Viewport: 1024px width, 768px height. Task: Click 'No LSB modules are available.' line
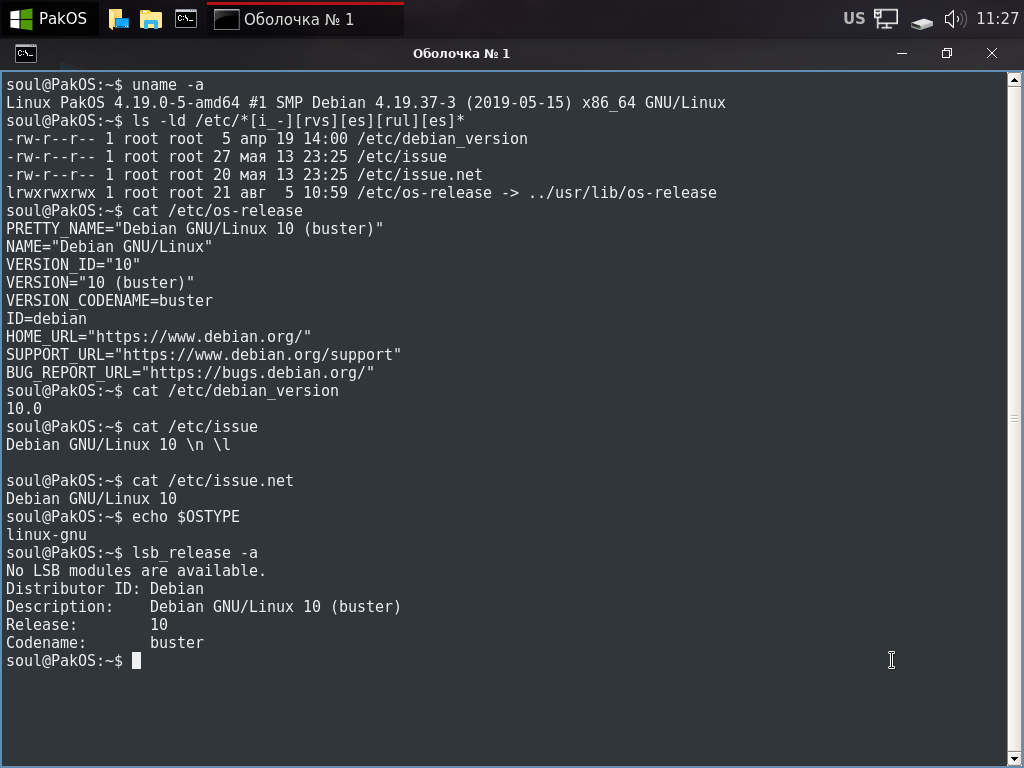136,571
